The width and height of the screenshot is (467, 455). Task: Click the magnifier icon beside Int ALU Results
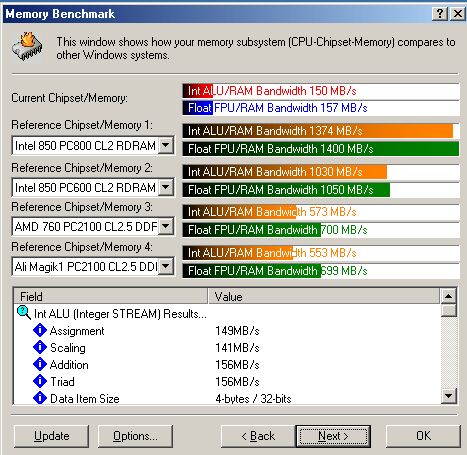(x=24, y=313)
